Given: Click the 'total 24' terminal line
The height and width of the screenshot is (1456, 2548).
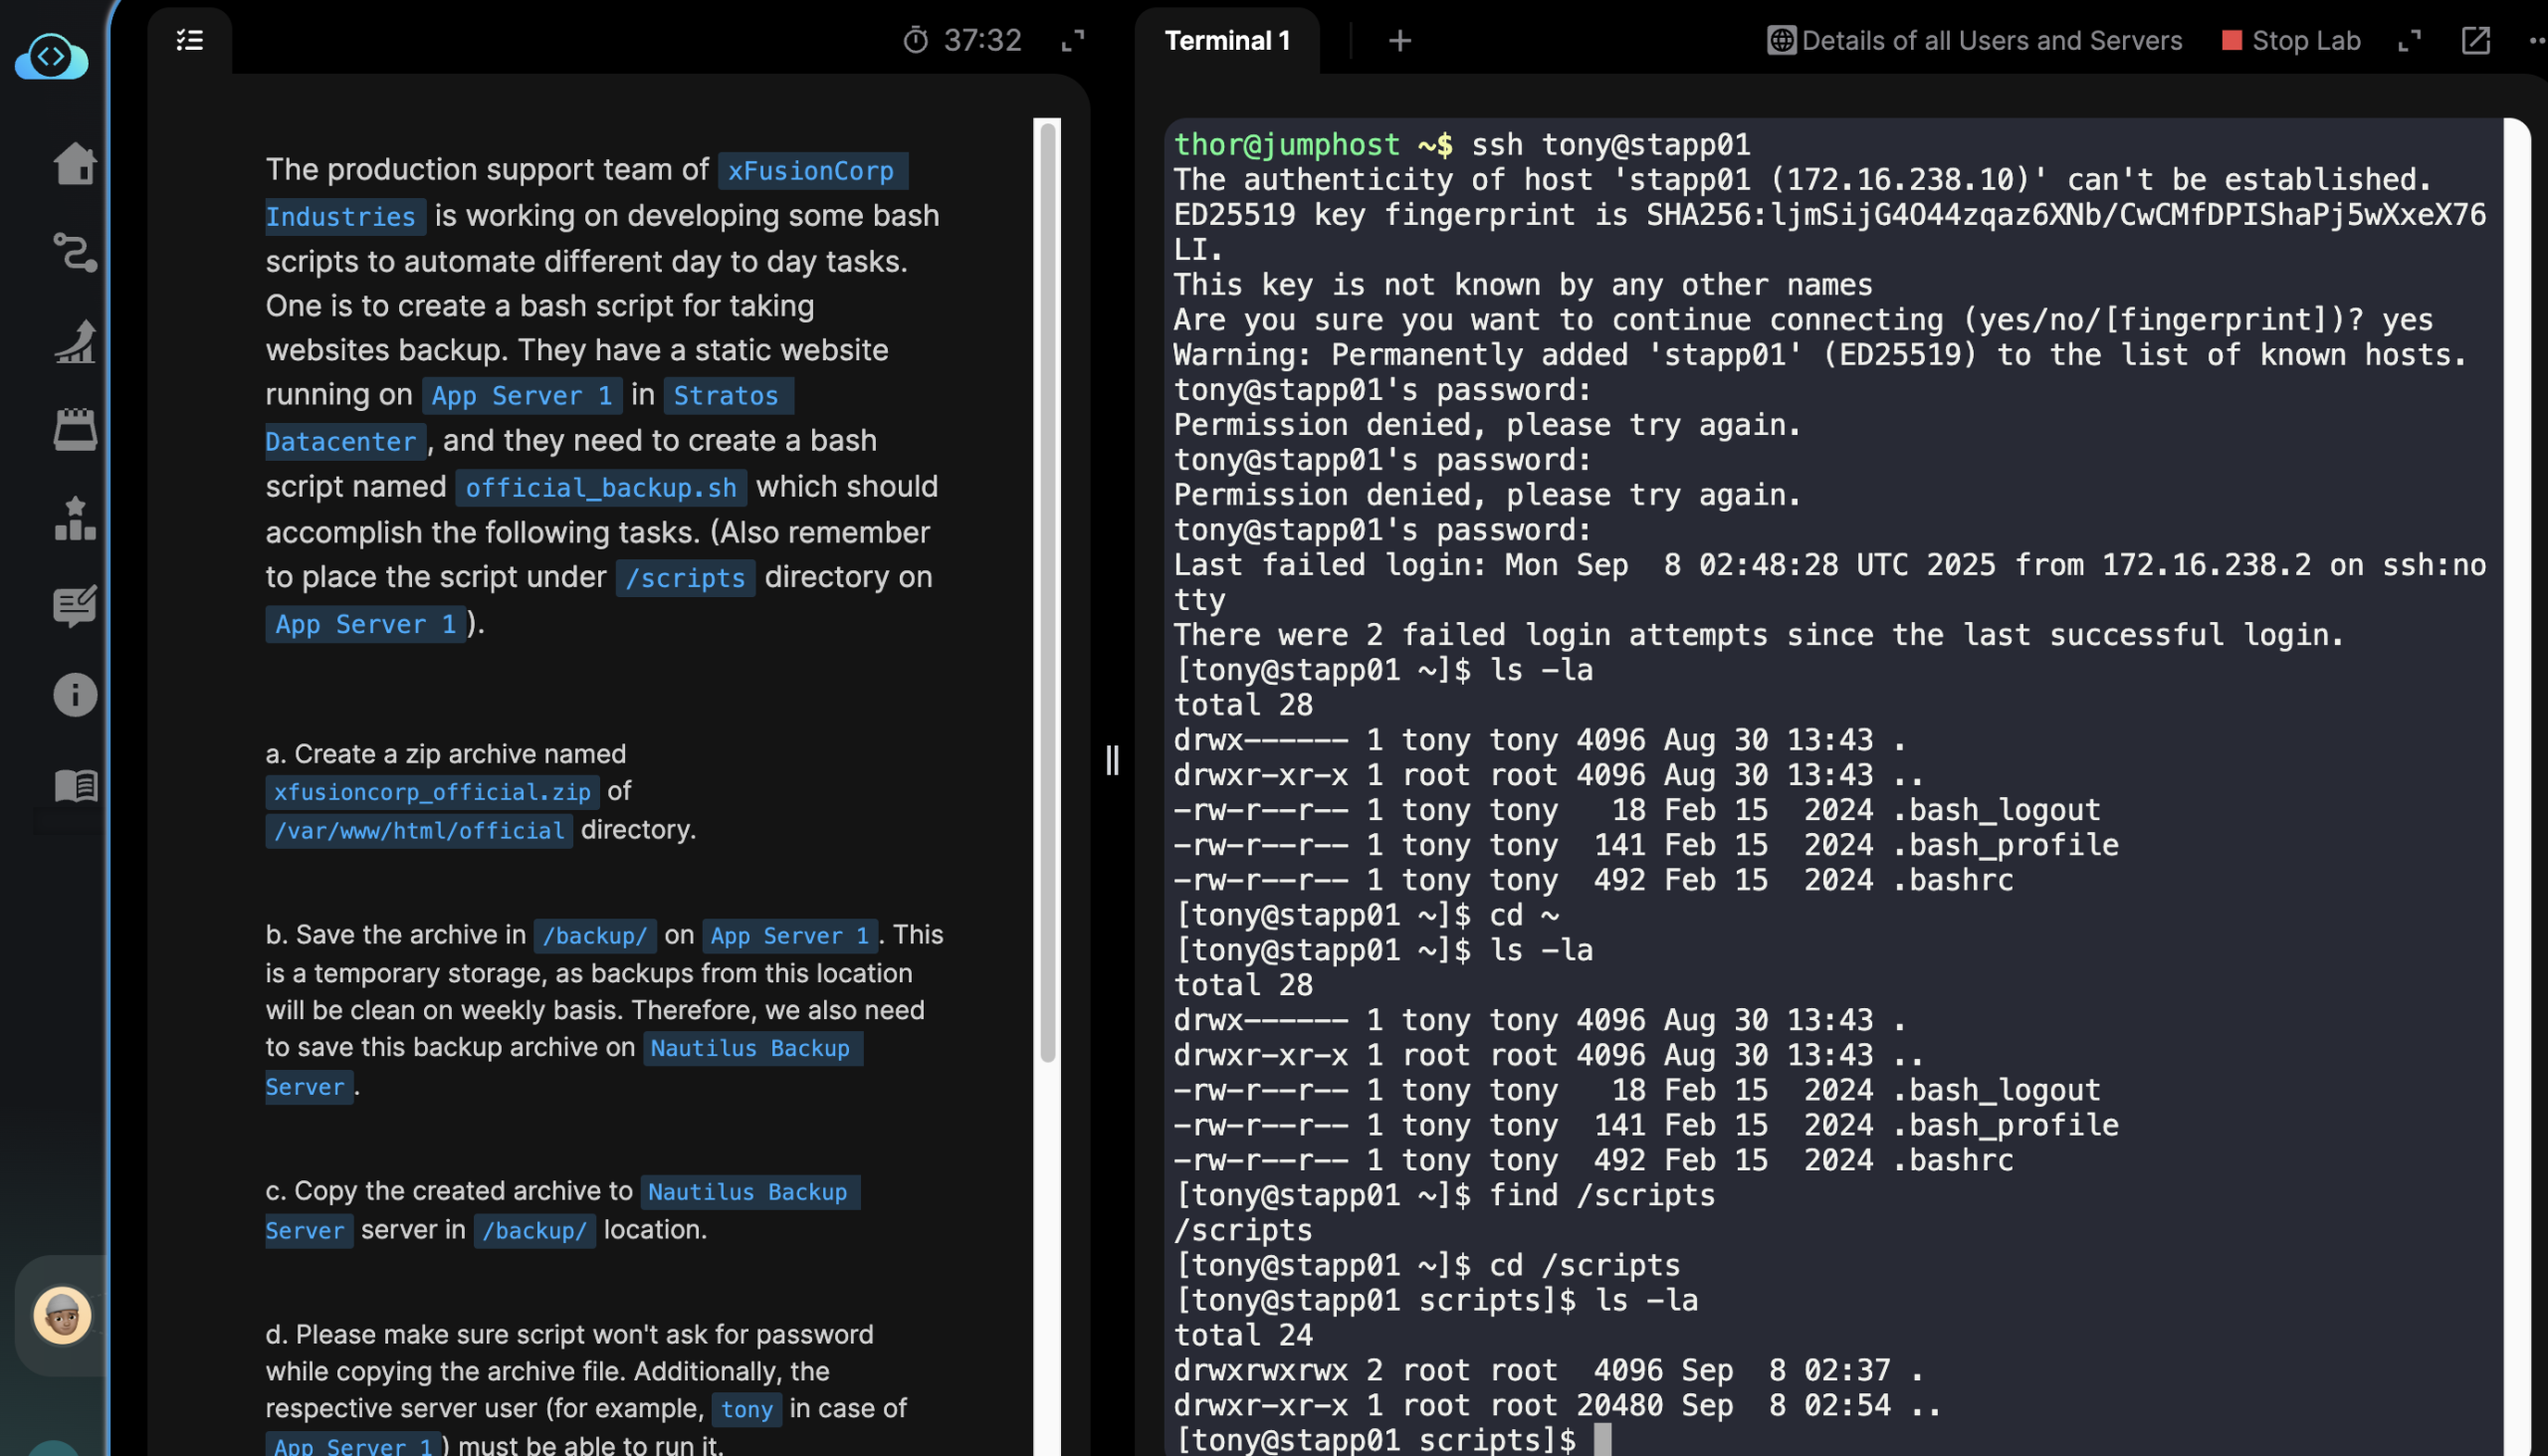Looking at the screenshot, I should 1242,1335.
